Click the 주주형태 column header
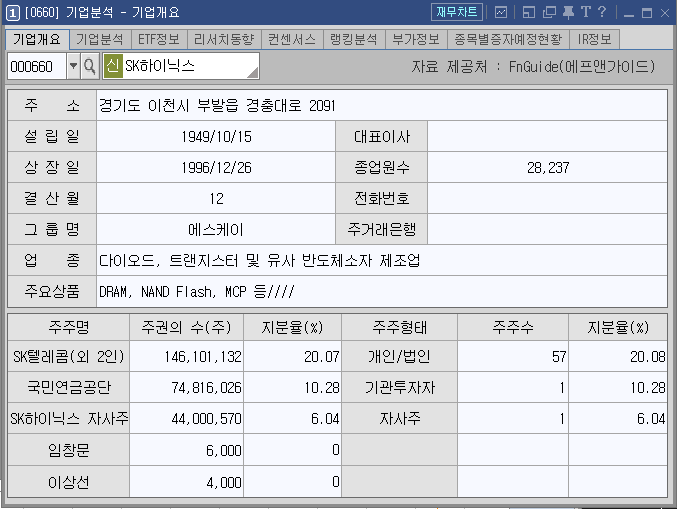Image resolution: width=677 pixels, height=509 pixels. tap(399, 327)
